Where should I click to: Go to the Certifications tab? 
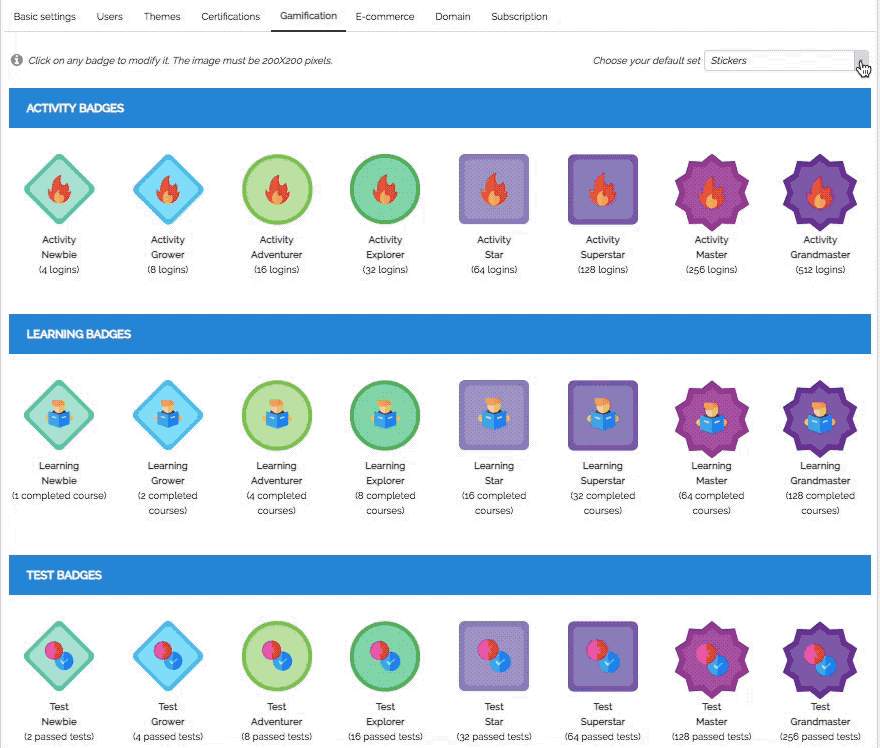230,16
